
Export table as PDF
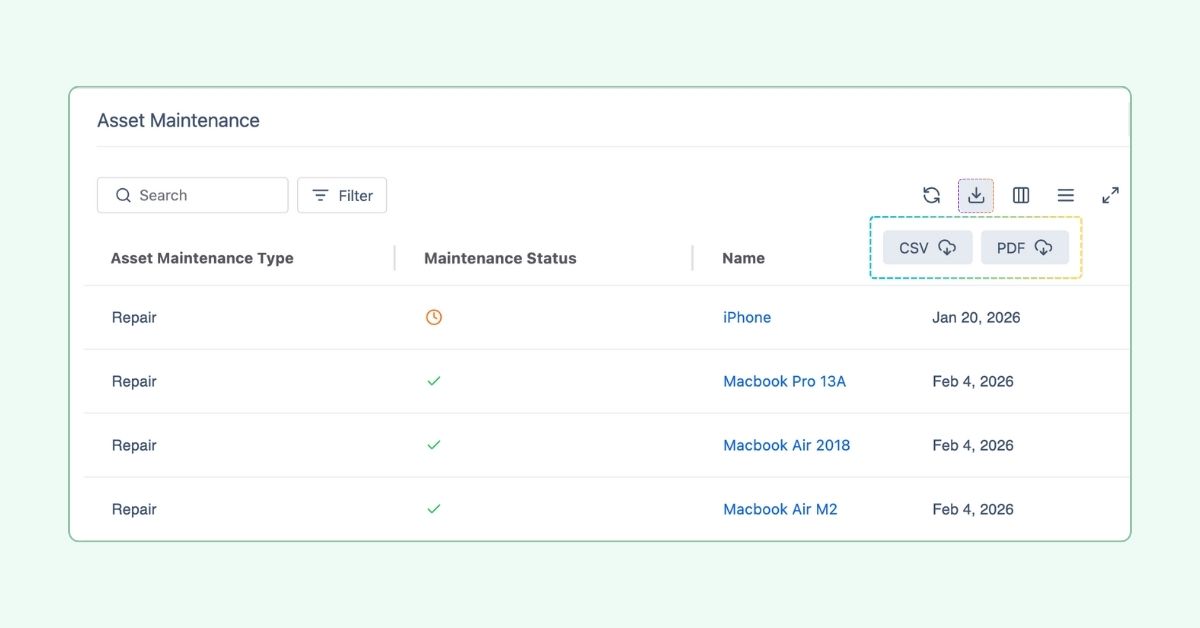pos(1024,248)
